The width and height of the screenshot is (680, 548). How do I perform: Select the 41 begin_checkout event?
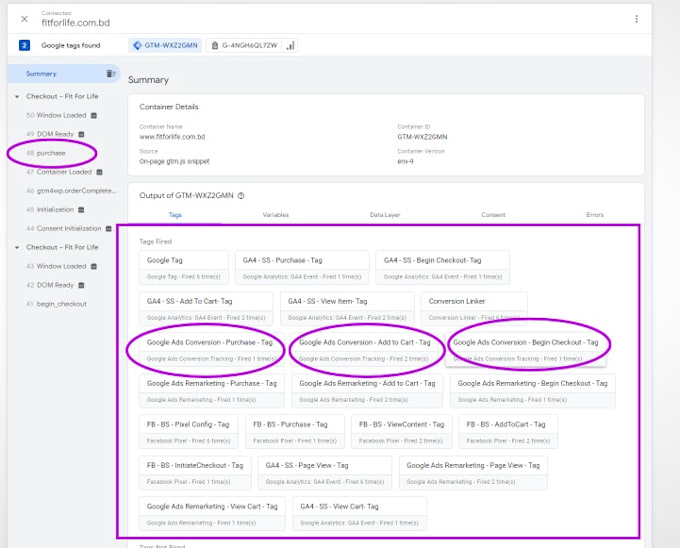tap(56, 304)
